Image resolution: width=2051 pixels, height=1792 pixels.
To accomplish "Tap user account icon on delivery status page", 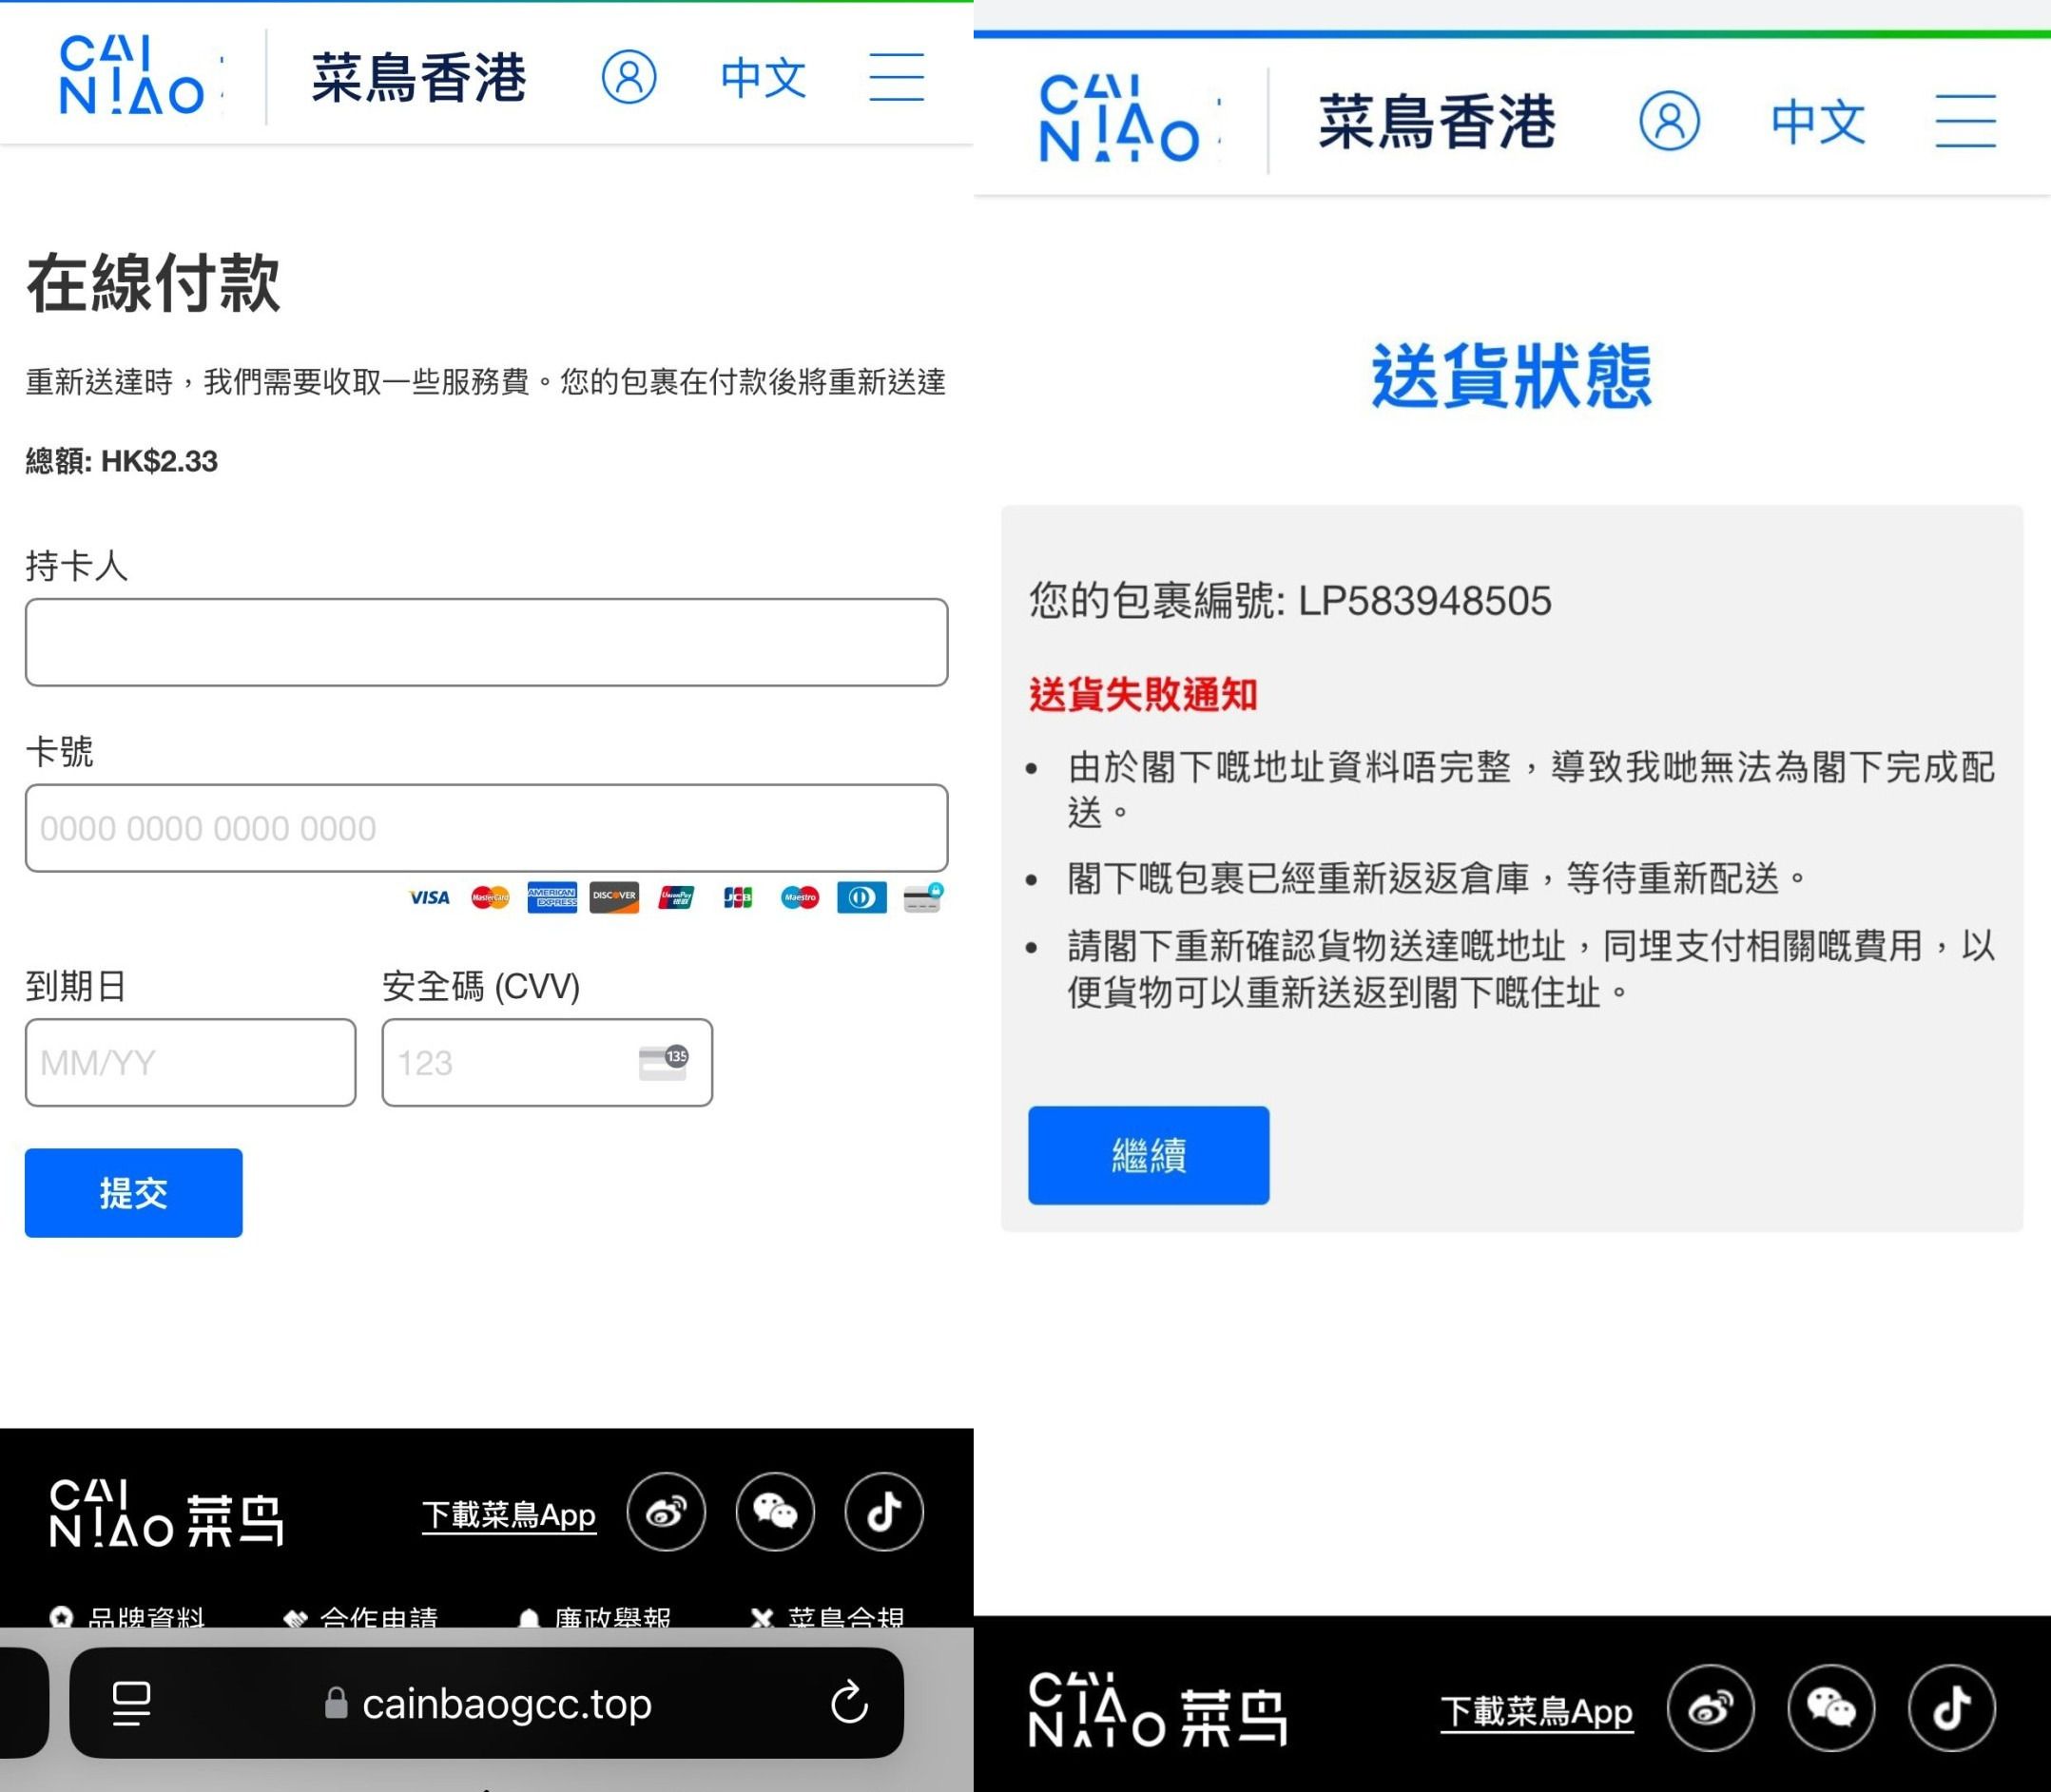I will click(1668, 121).
